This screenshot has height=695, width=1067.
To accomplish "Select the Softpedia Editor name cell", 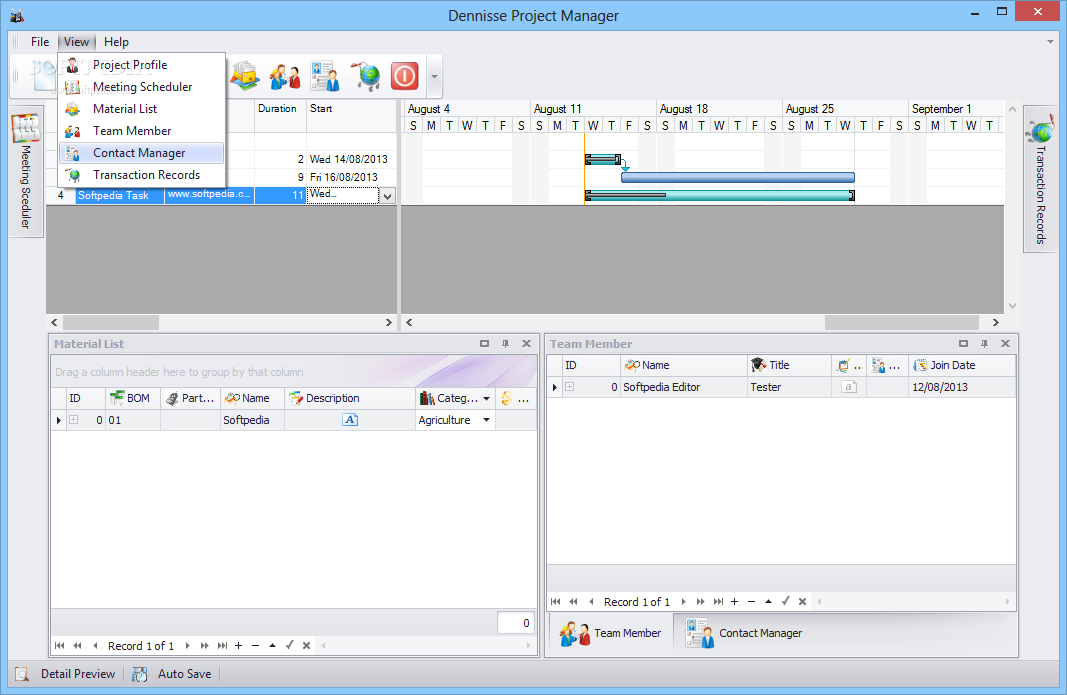I will [x=683, y=387].
